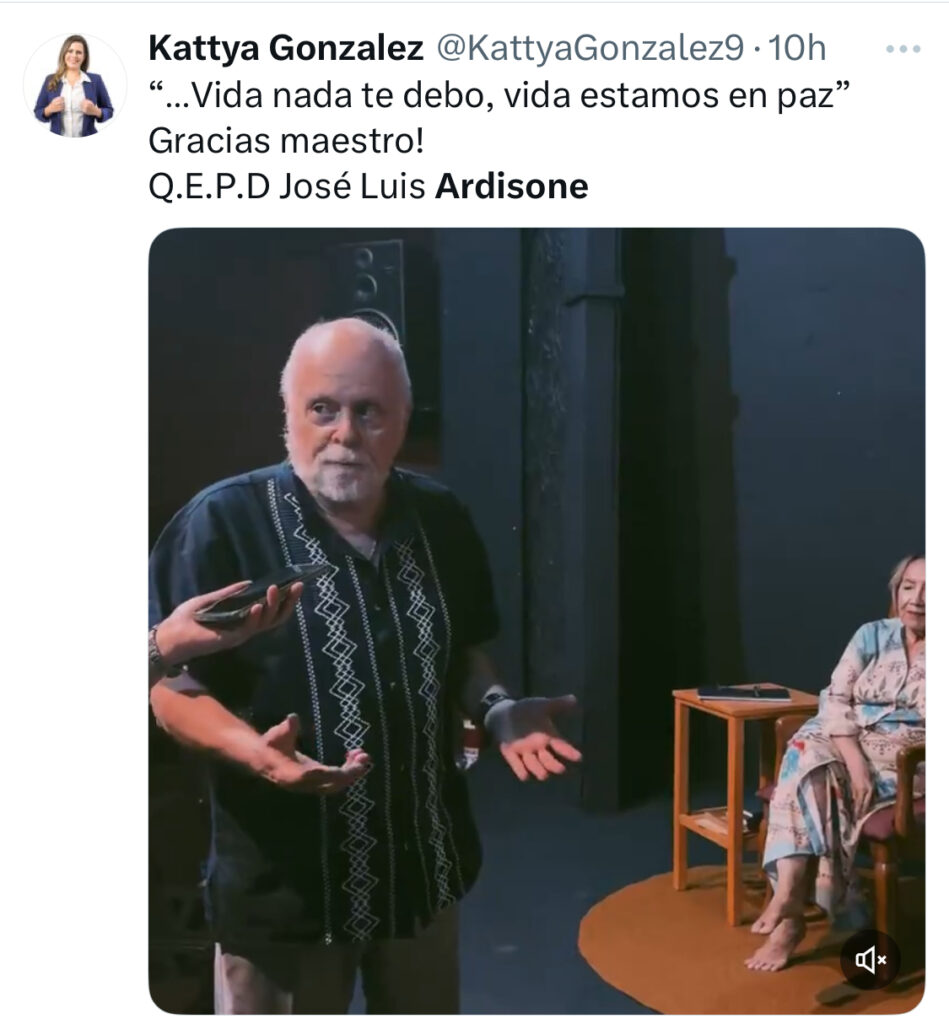The width and height of the screenshot is (949, 1024).
Task: Click the notebook on the wooden table
Action: [744, 692]
